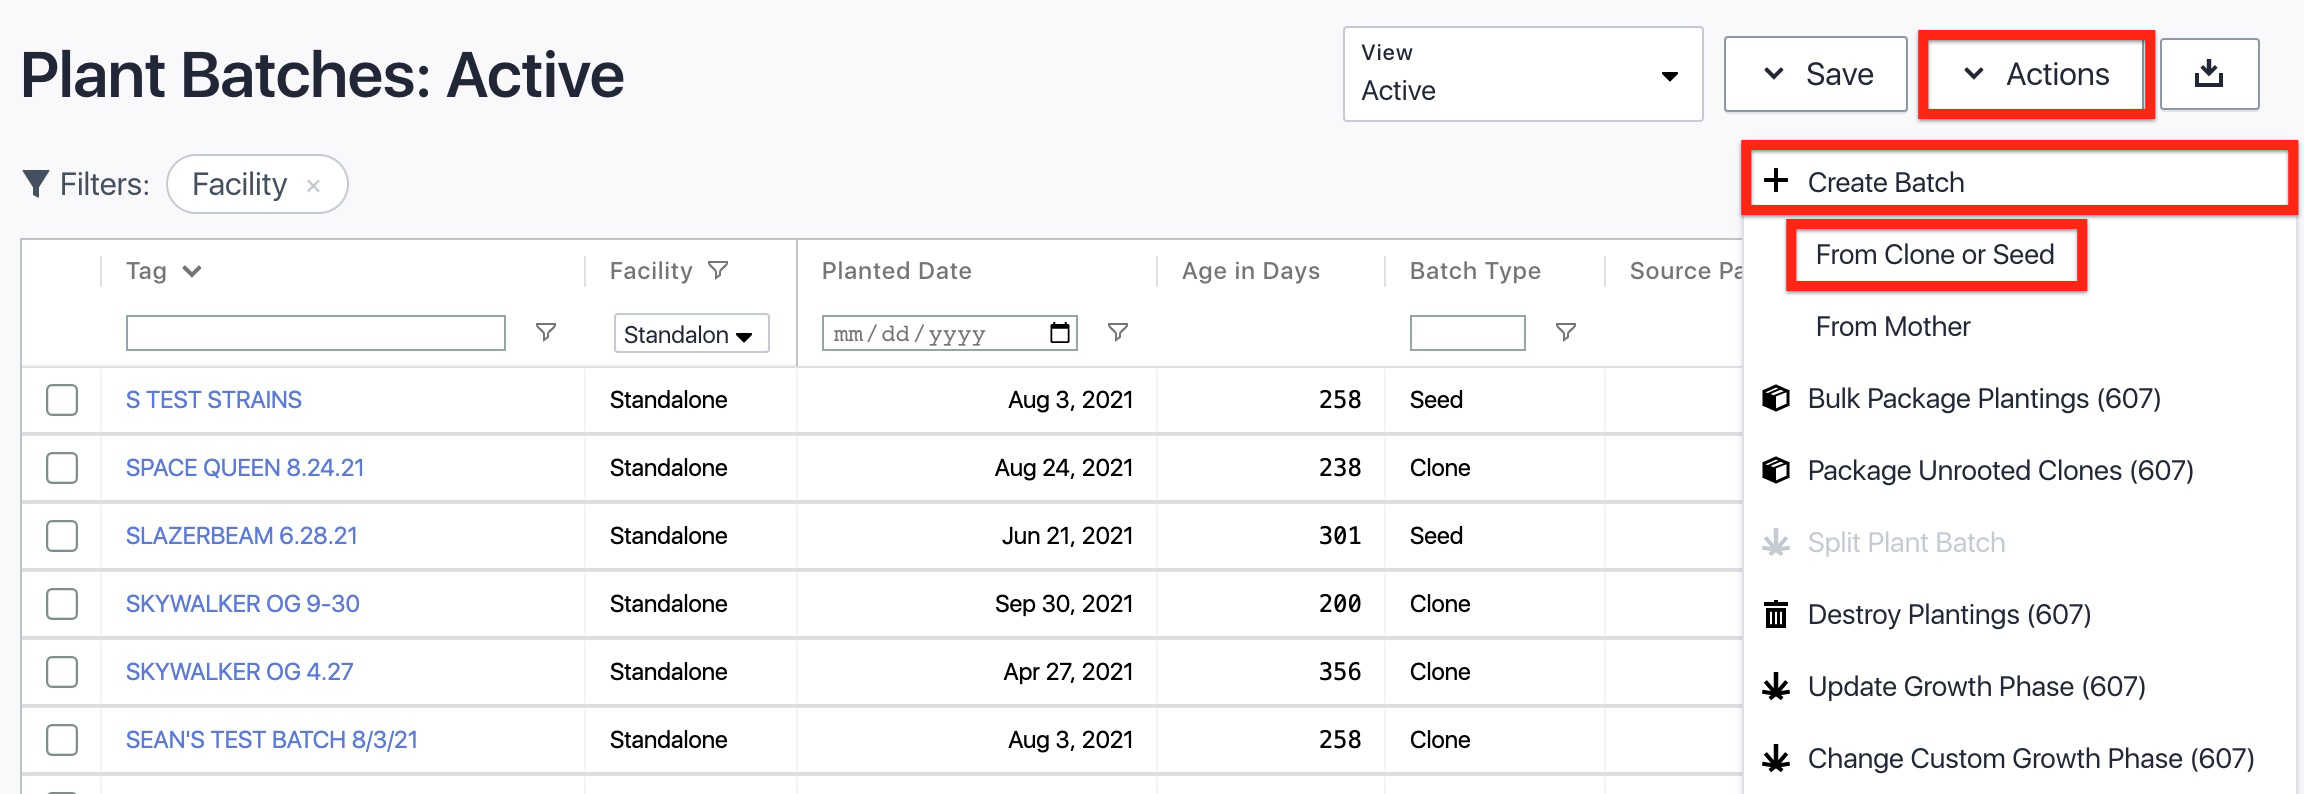This screenshot has height=794, width=2308.
Task: Click the Jun 21, 2021 planted date cell
Action: point(1067,536)
